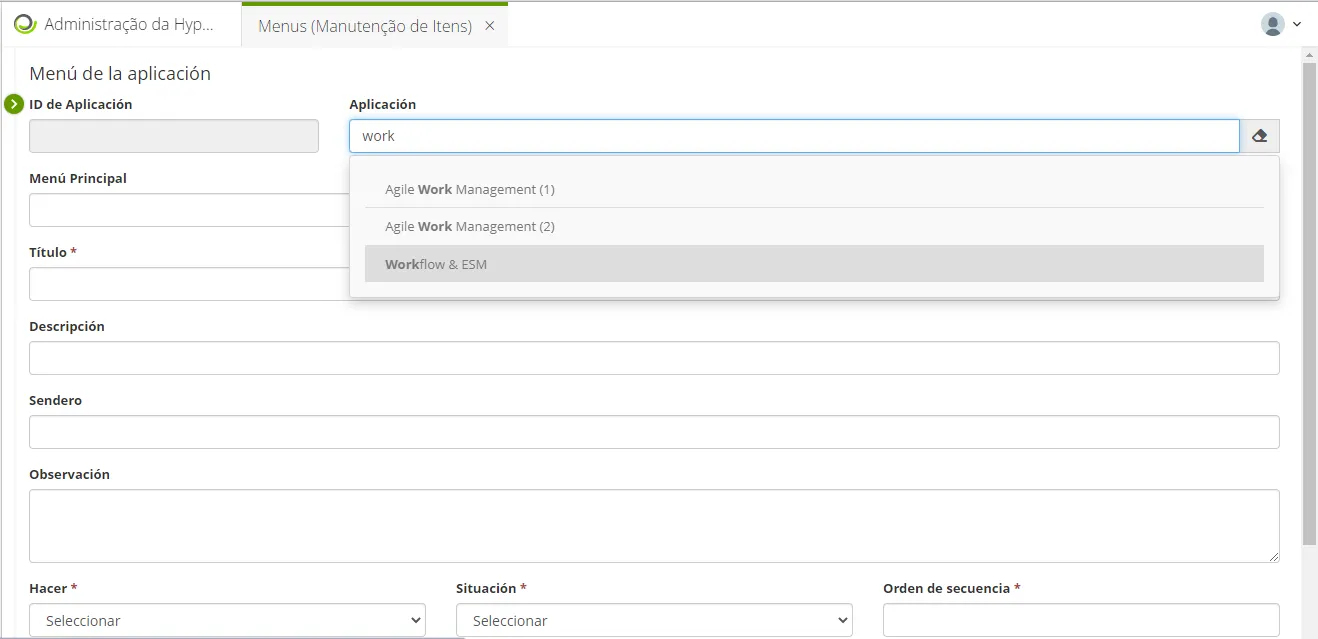Open the user avatar menu
The height and width of the screenshot is (639, 1318).
[x=1272, y=24]
